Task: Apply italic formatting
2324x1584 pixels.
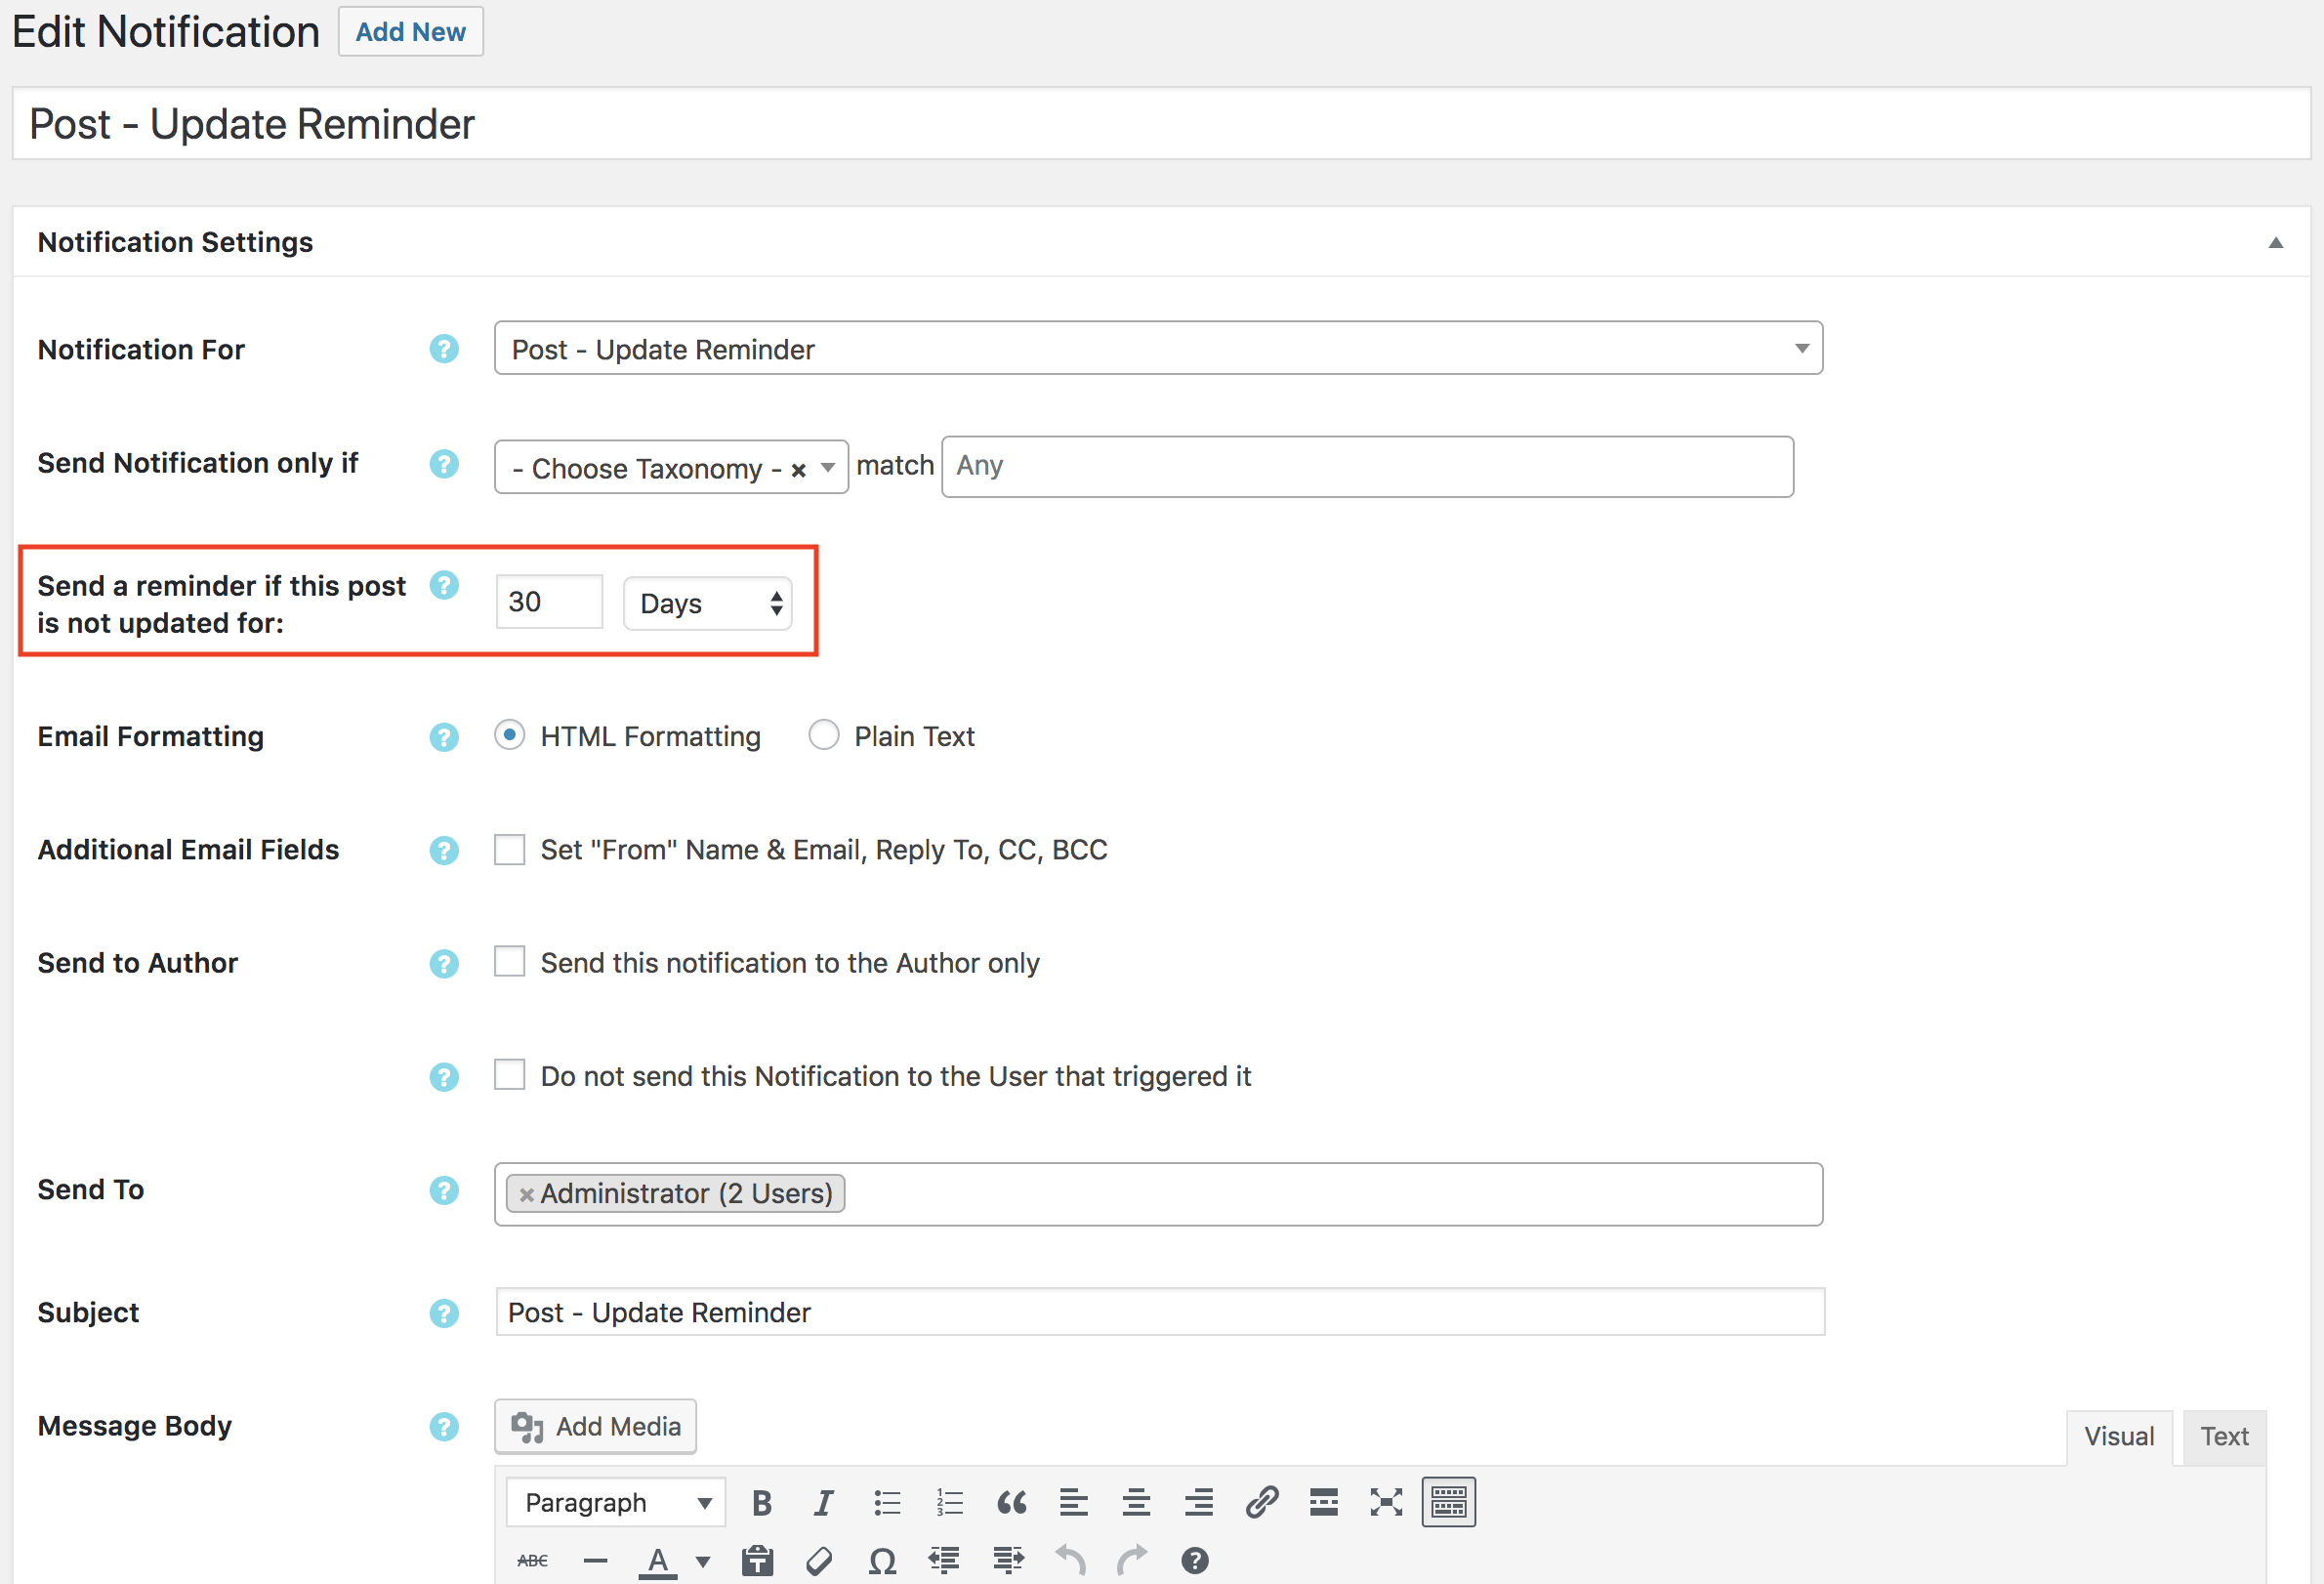Action: coord(823,1501)
